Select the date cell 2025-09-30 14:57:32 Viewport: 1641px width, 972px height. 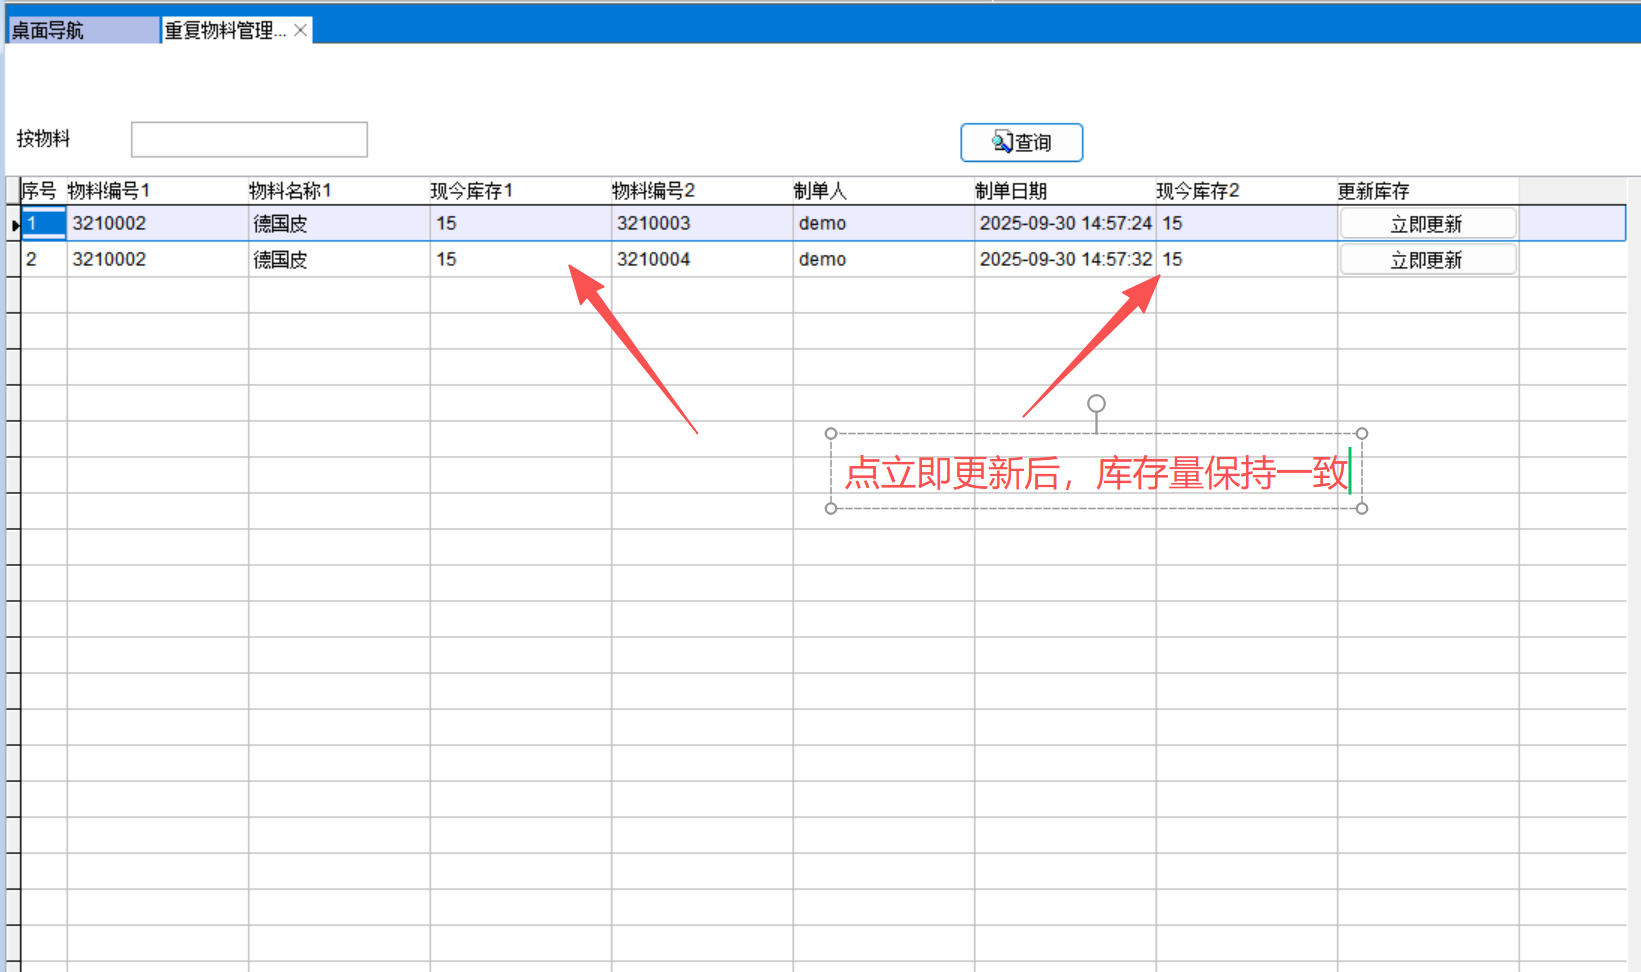click(1065, 259)
